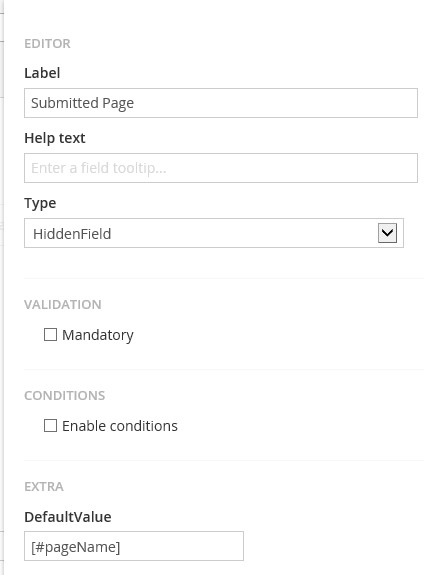
Task: Click the Enable conditions label text
Action: coord(120,426)
